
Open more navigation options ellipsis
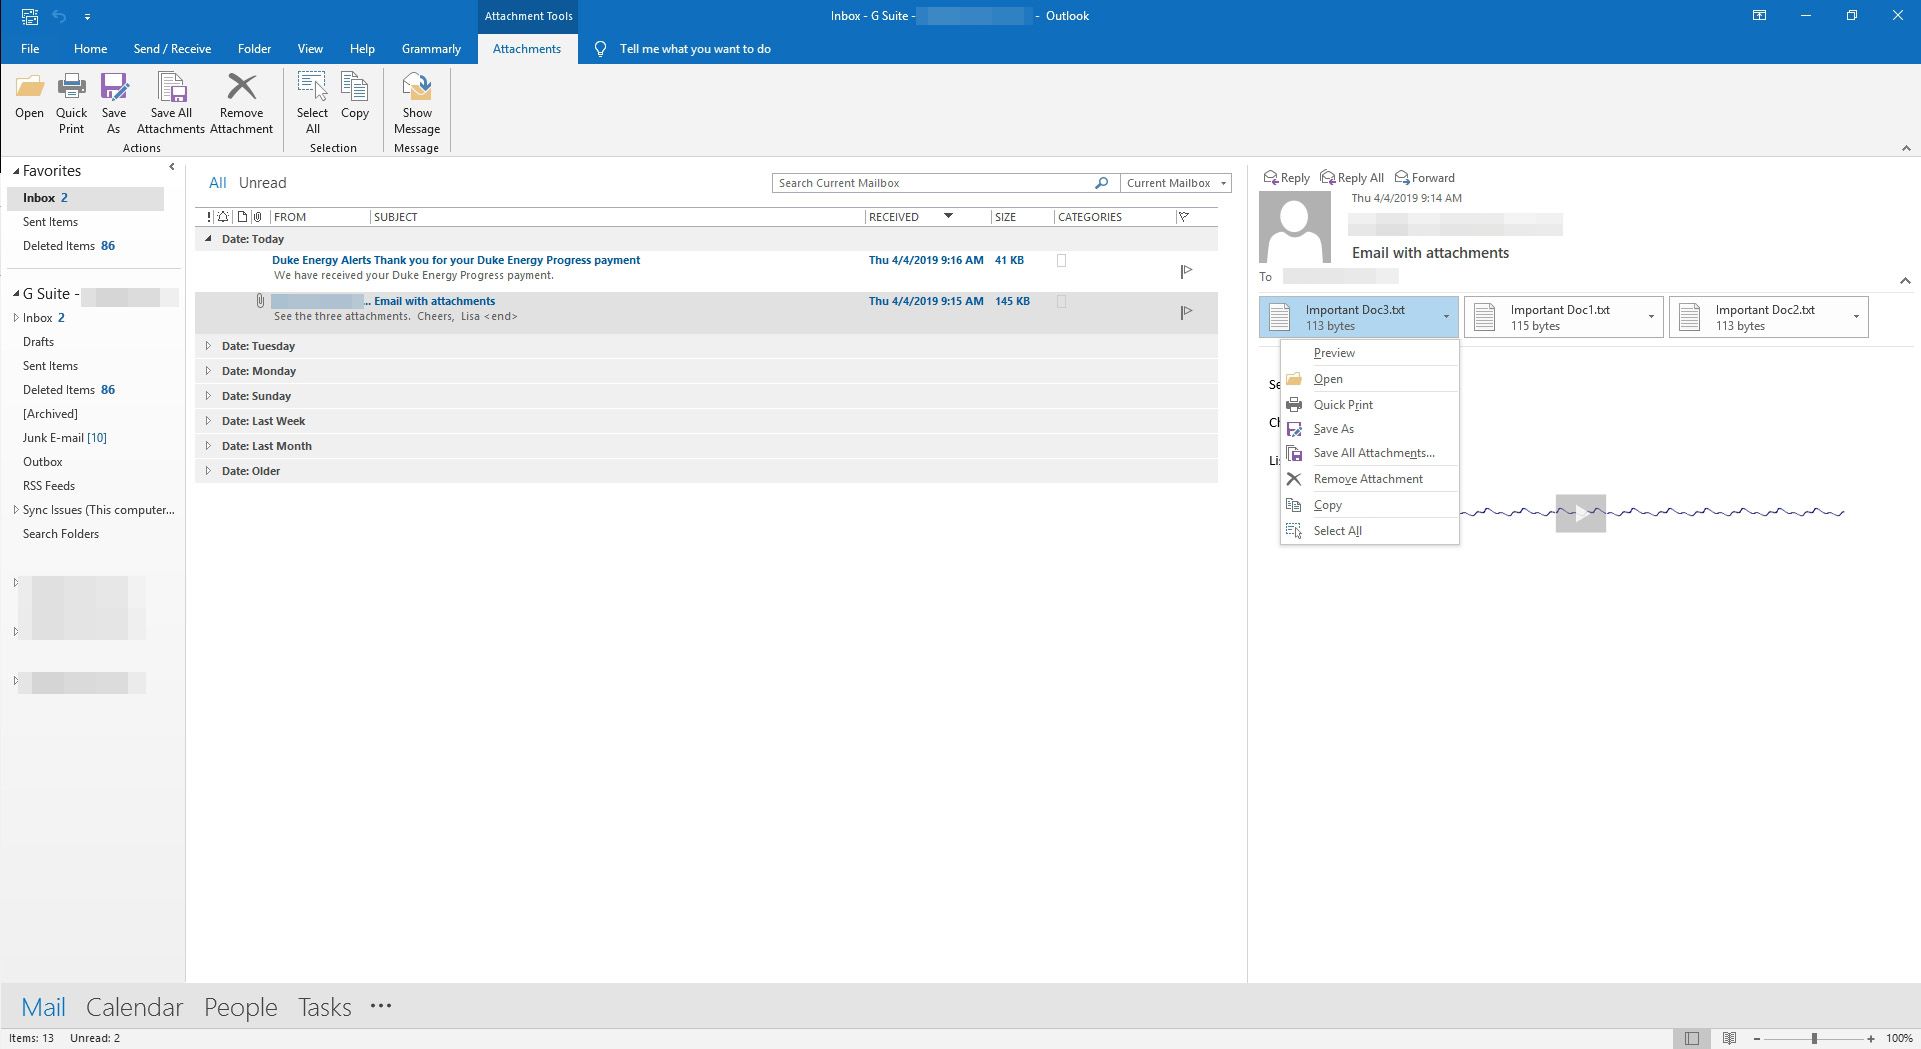click(381, 1006)
